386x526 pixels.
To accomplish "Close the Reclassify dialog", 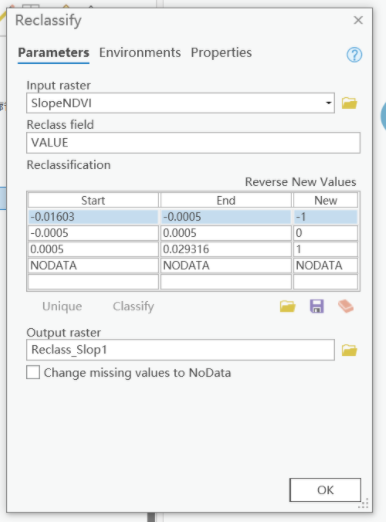I will click(x=358, y=20).
